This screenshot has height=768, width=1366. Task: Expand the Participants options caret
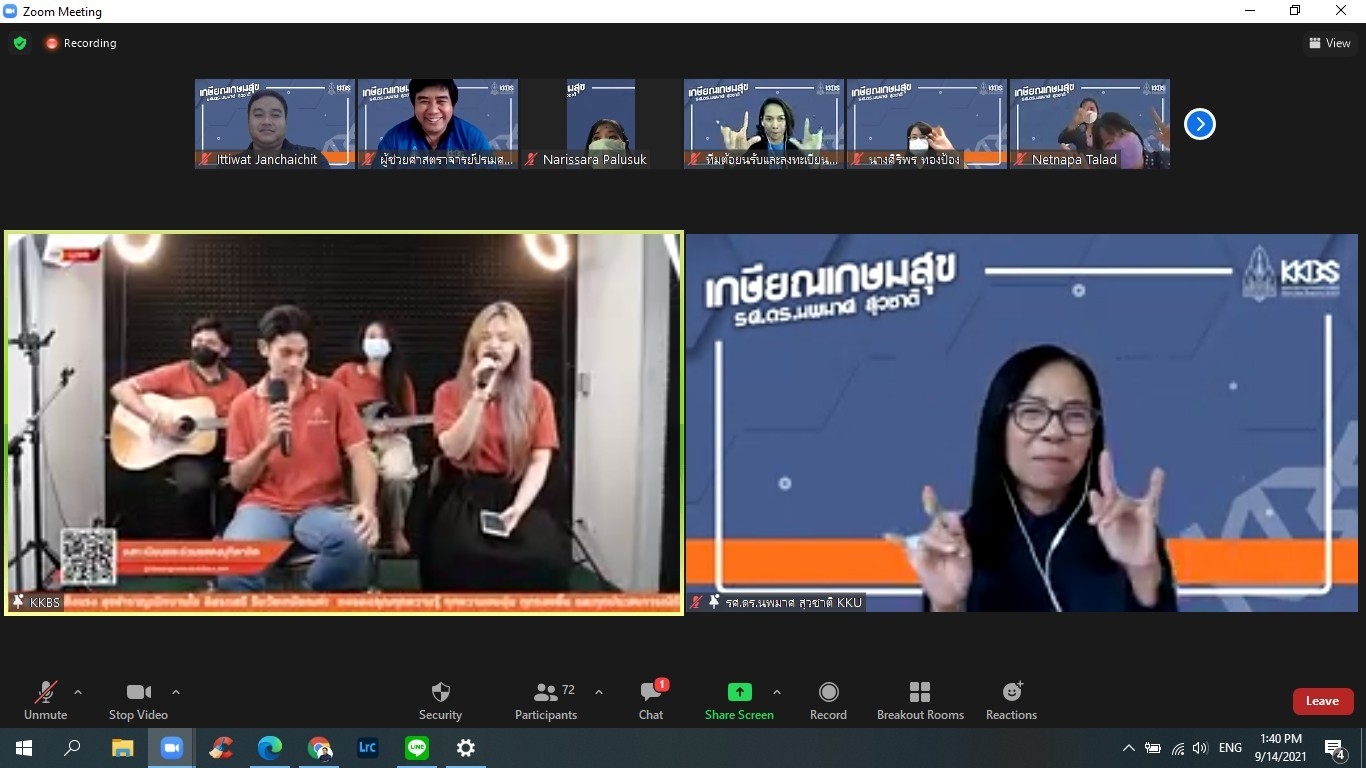click(x=599, y=692)
